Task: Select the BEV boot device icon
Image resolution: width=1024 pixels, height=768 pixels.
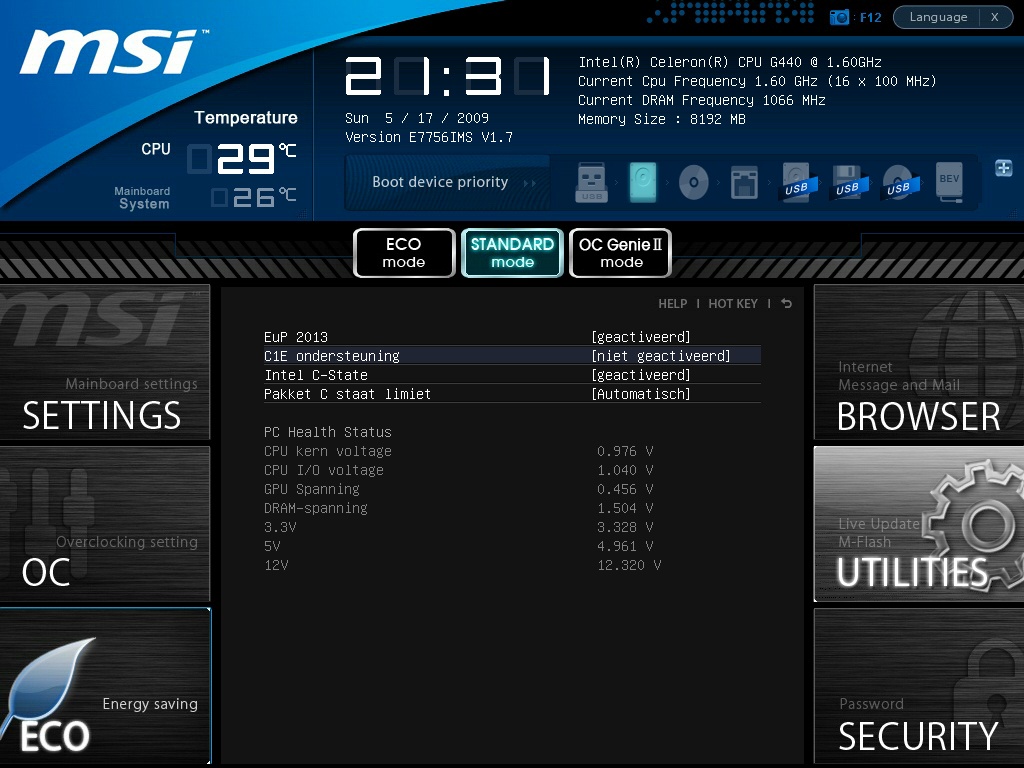Action: coord(950,182)
